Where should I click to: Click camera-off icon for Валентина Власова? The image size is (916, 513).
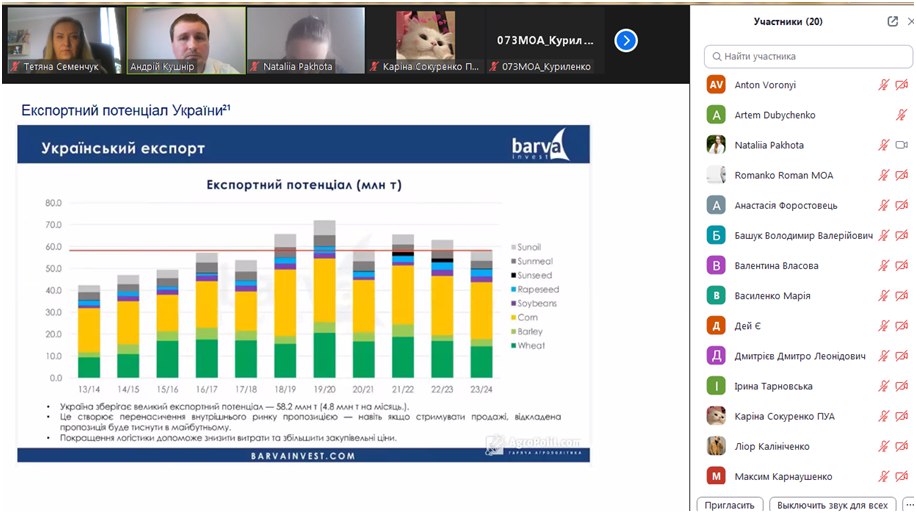[901, 266]
